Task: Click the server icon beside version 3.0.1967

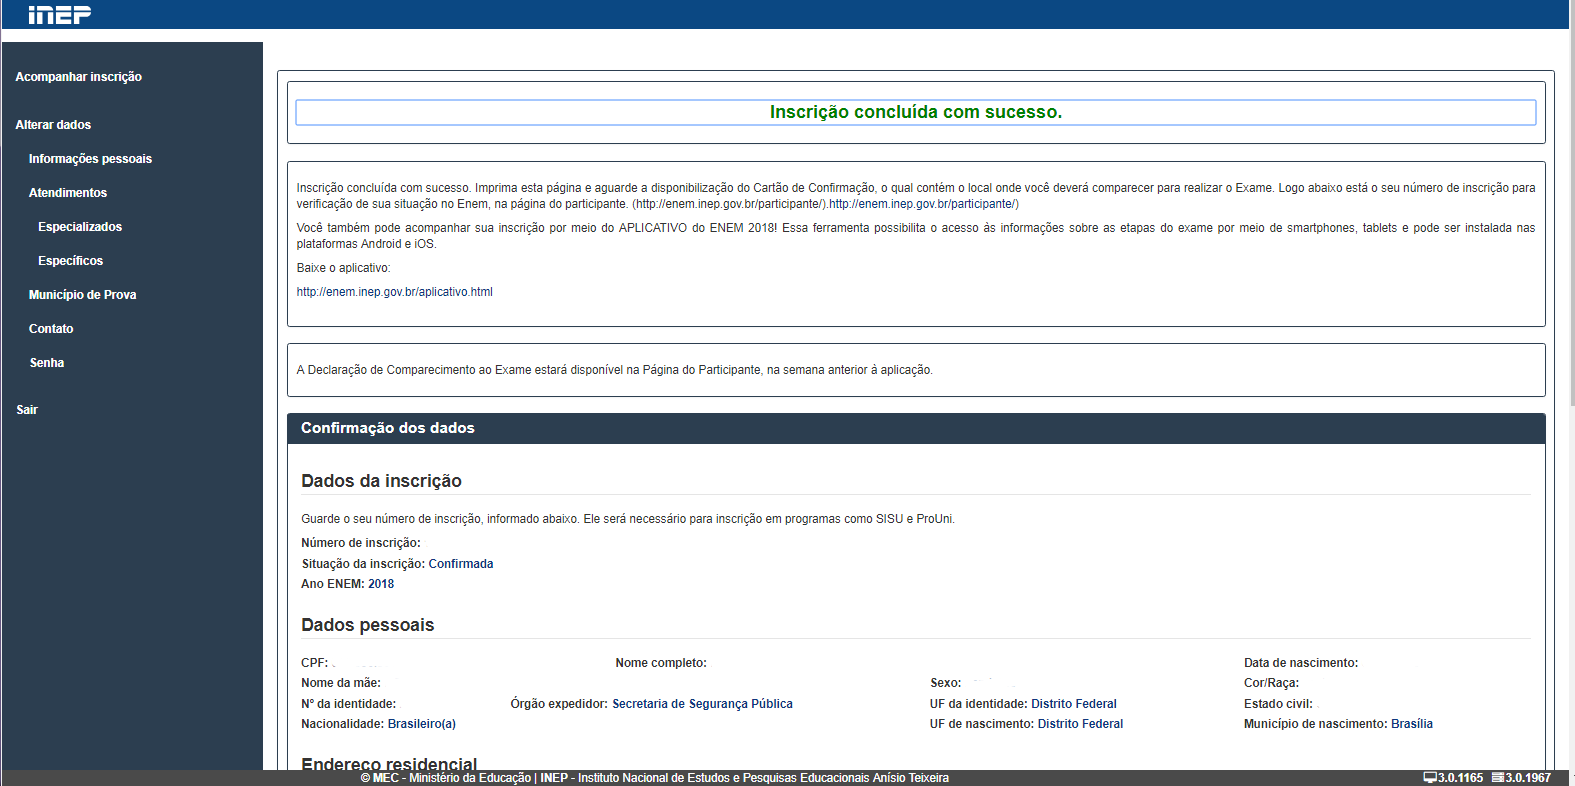Action: pyautogui.click(x=1498, y=777)
